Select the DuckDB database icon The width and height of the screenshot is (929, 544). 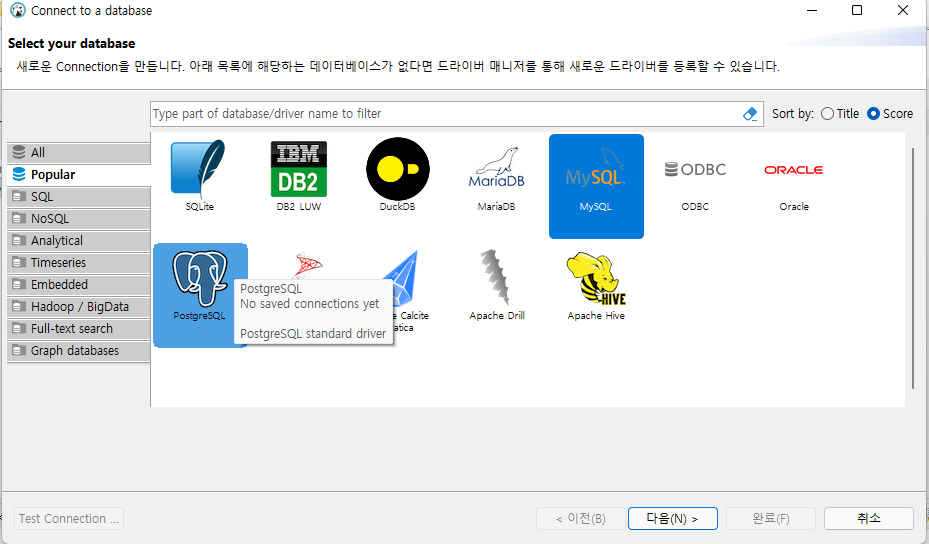[398, 169]
